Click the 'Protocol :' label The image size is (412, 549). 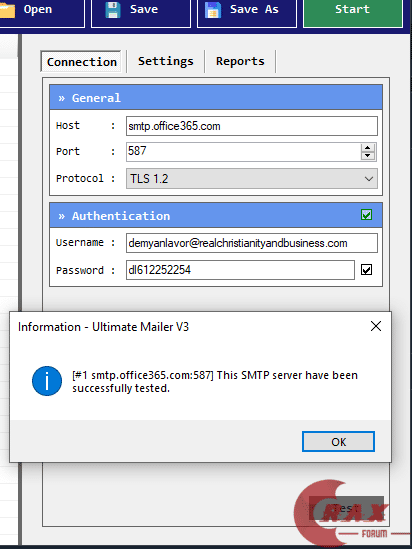86,179
